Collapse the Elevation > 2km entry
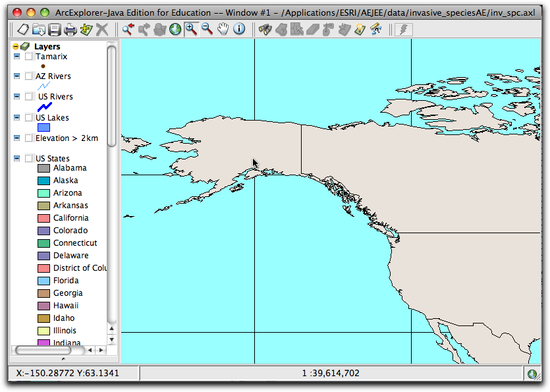The height and width of the screenshot is (392, 550). click(x=17, y=138)
